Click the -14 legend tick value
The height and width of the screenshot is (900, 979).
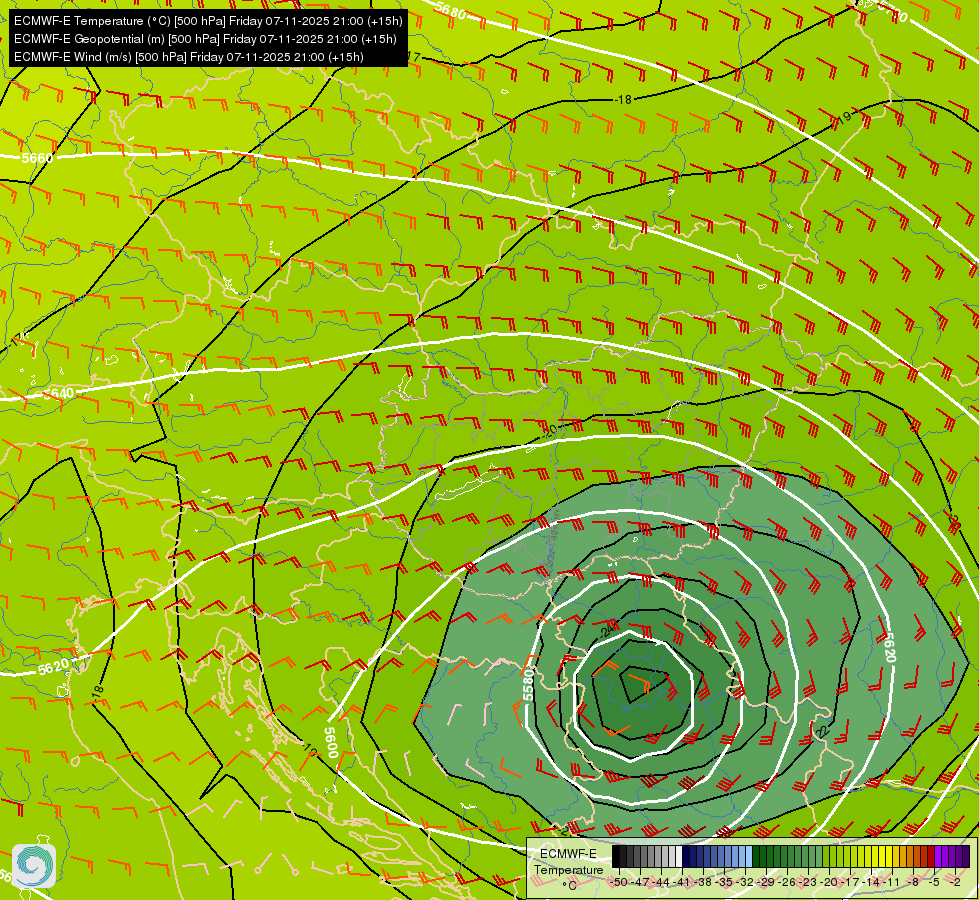pos(871,882)
